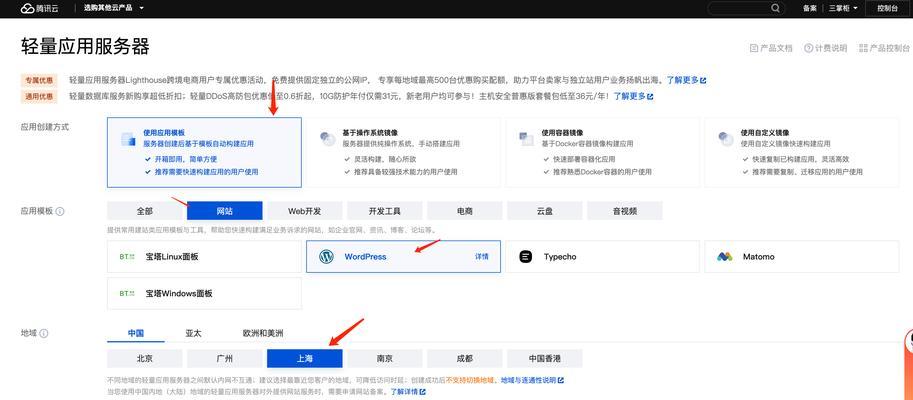This screenshot has height=400, width=913.
Task: Switch to 电商 template tab
Action: tap(465, 211)
